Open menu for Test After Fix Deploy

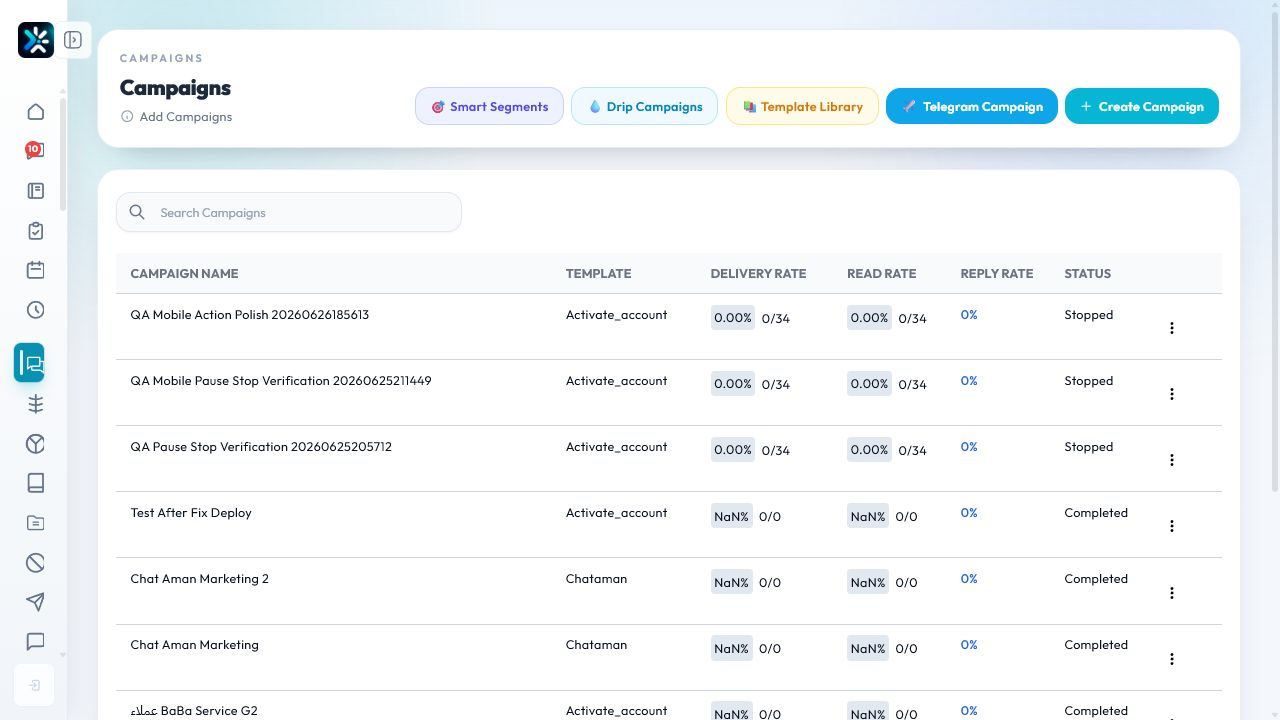tap(1172, 526)
